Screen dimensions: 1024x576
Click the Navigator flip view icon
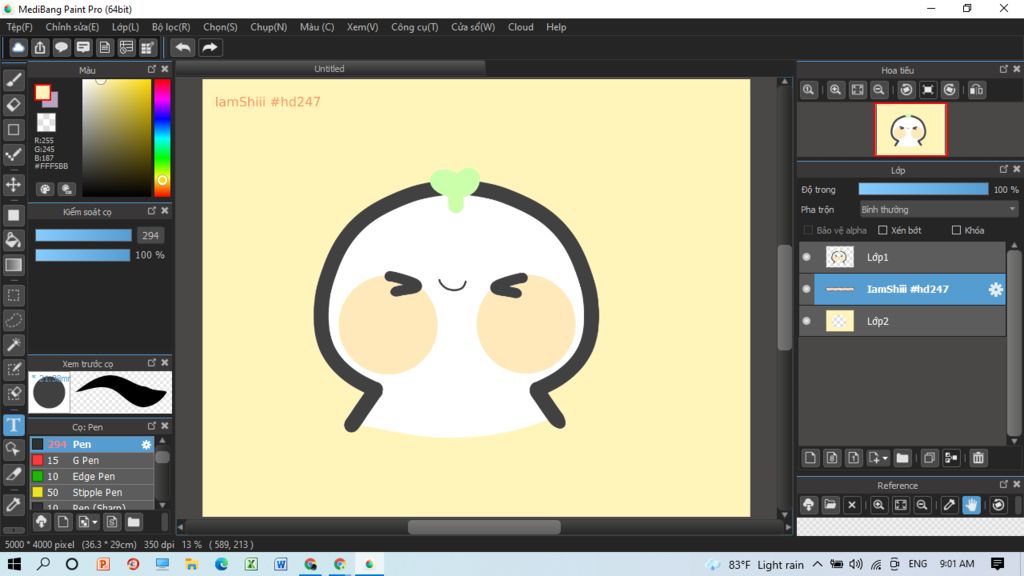click(976, 90)
